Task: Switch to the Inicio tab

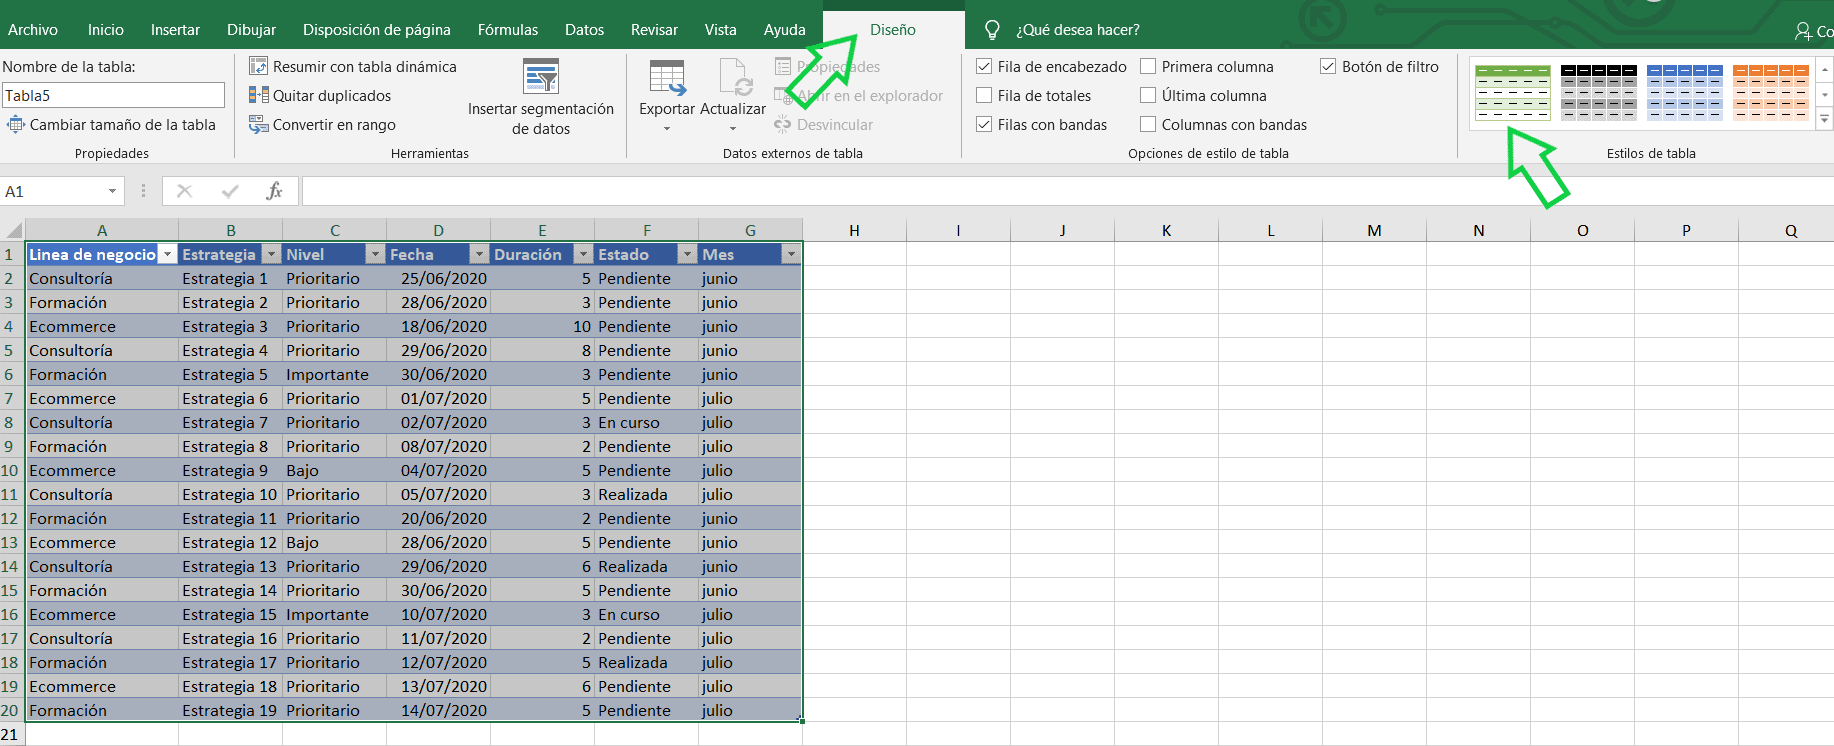Action: (x=105, y=30)
